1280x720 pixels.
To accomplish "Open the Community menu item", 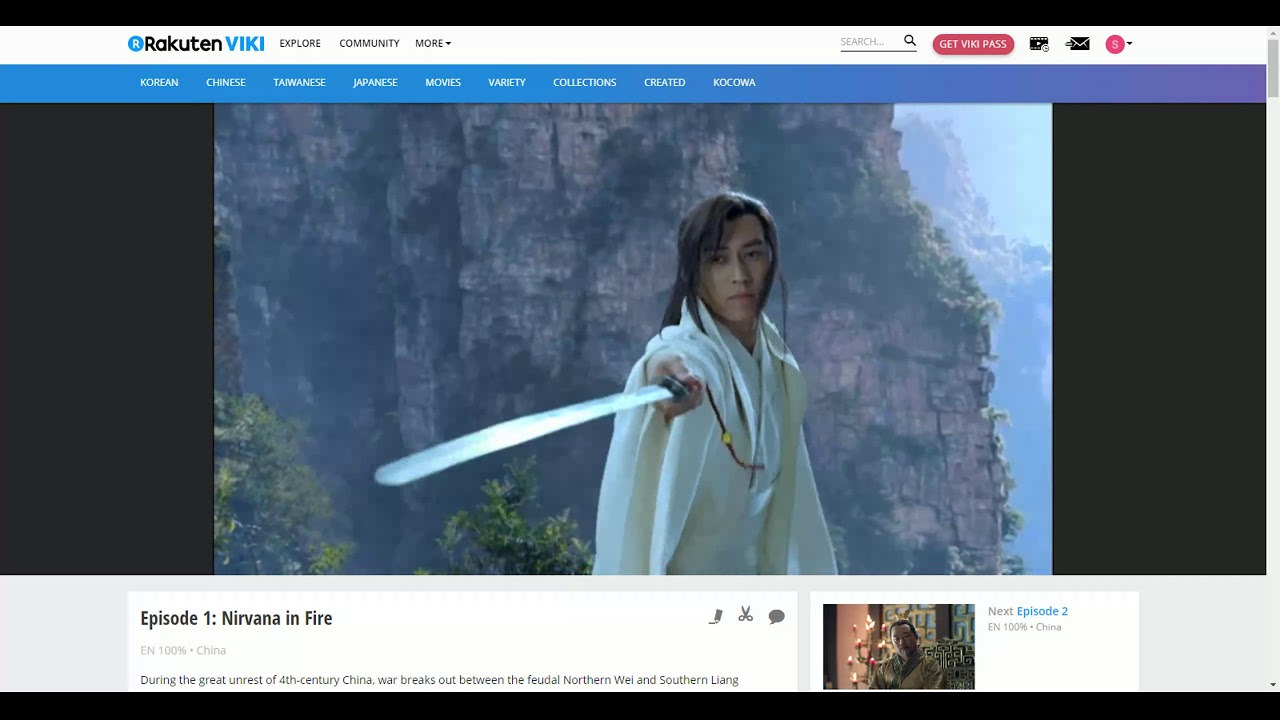I will 369,43.
